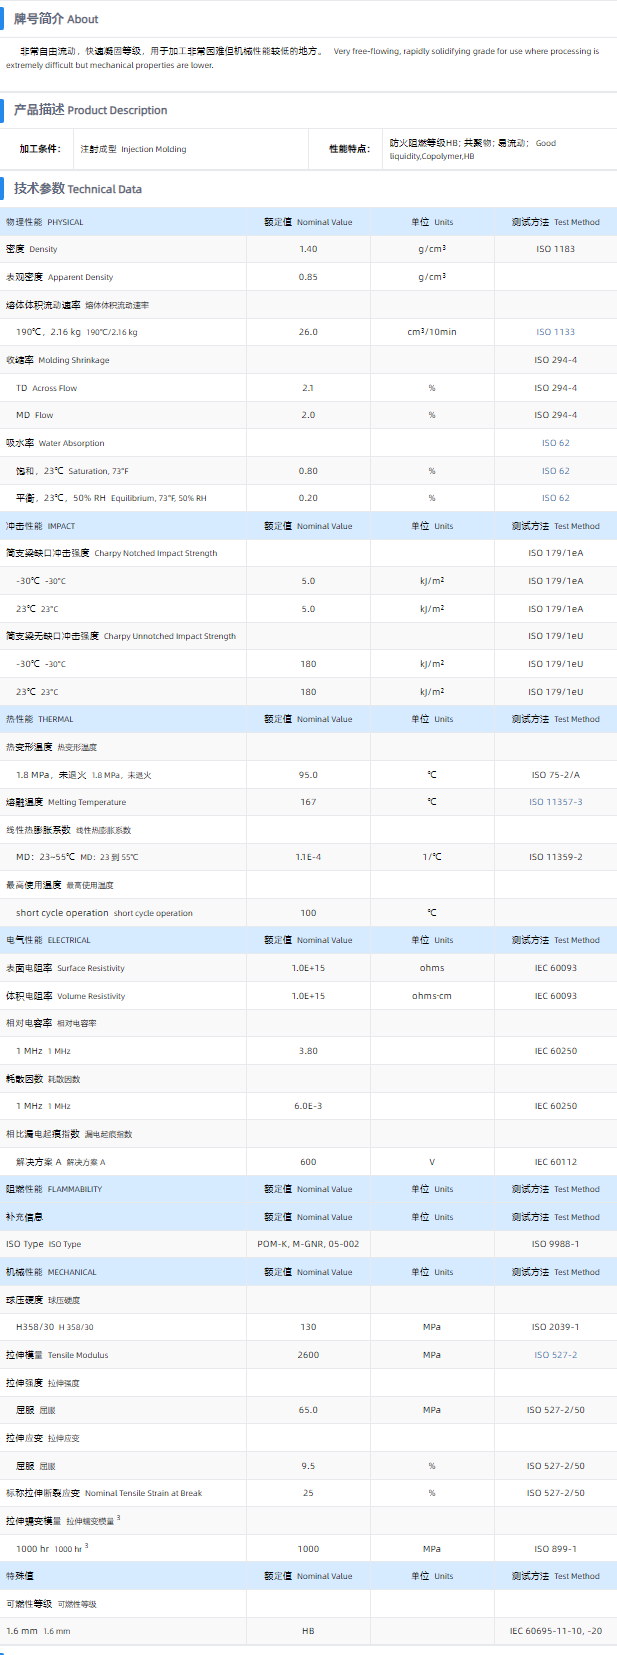Select the POM-K, M-GNR, 05-002 ISO type value

tap(308, 1244)
